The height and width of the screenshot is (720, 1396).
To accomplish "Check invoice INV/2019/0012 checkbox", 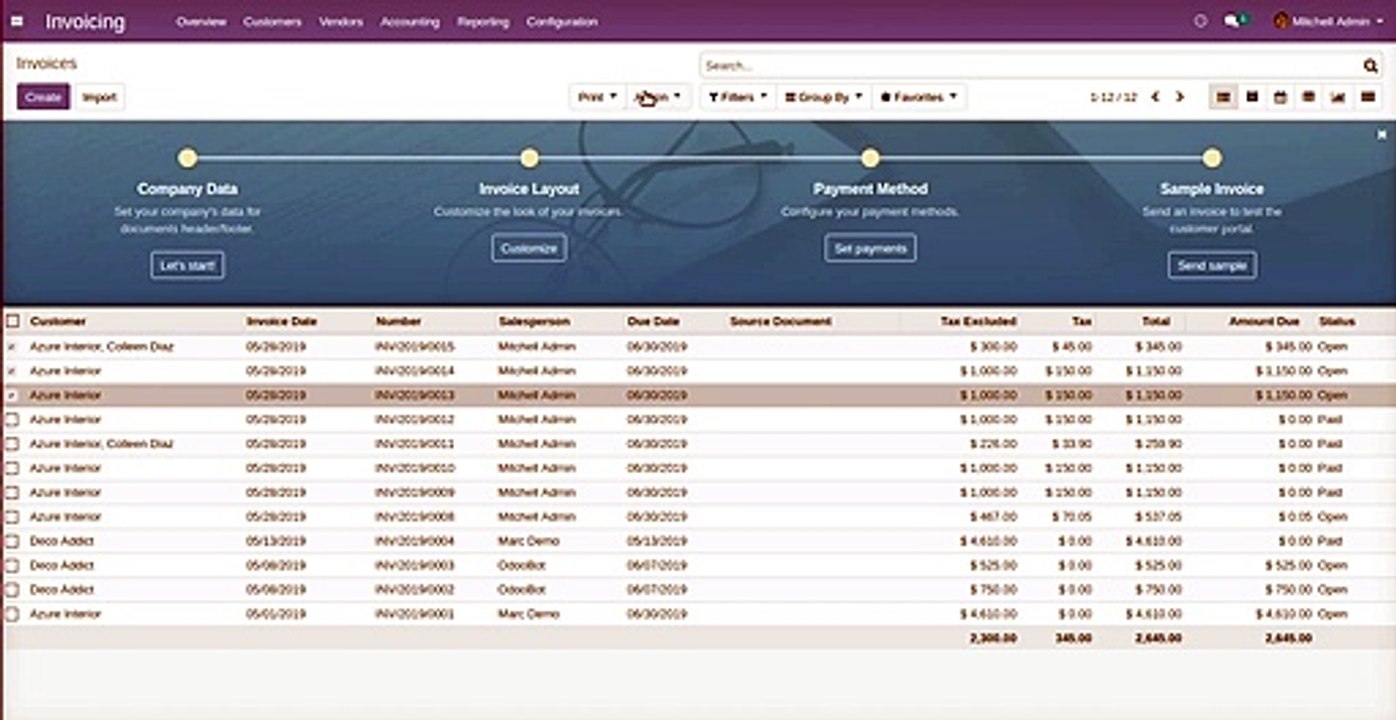I will pyautogui.click(x=12, y=420).
